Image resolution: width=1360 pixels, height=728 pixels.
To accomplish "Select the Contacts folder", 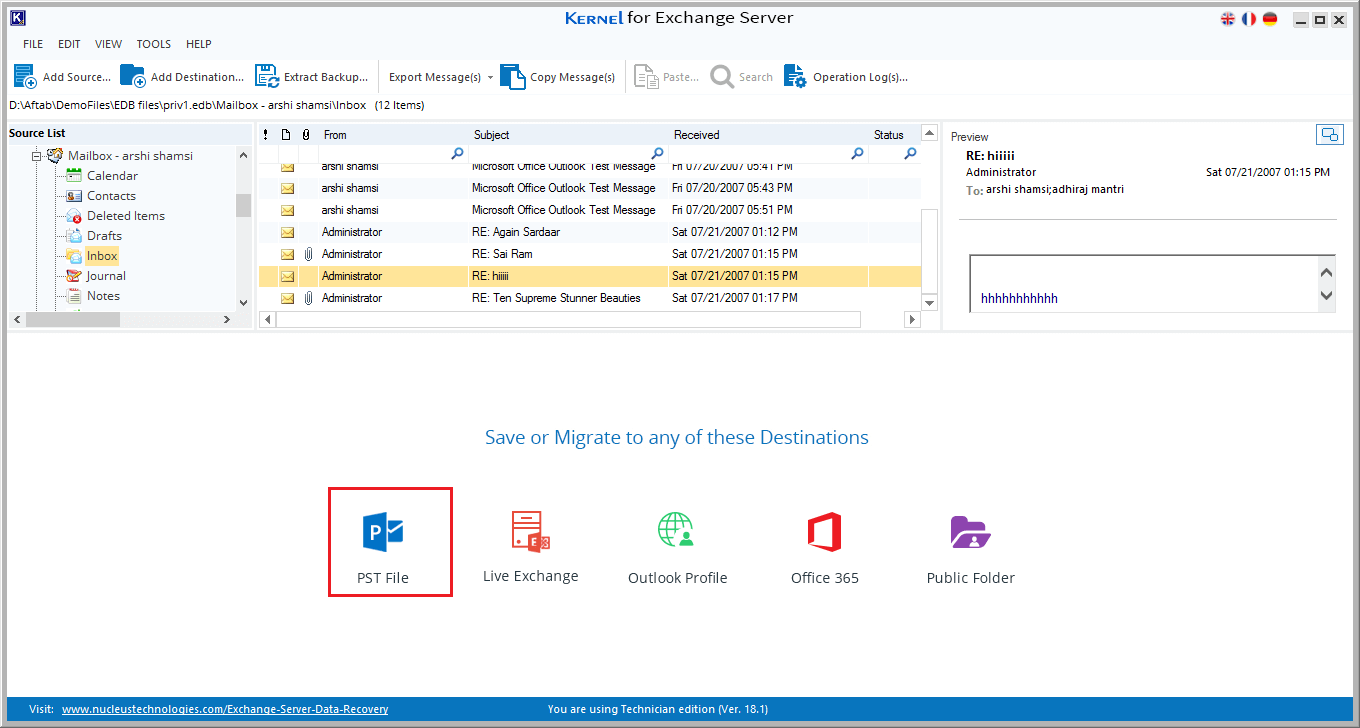I will pyautogui.click(x=111, y=196).
